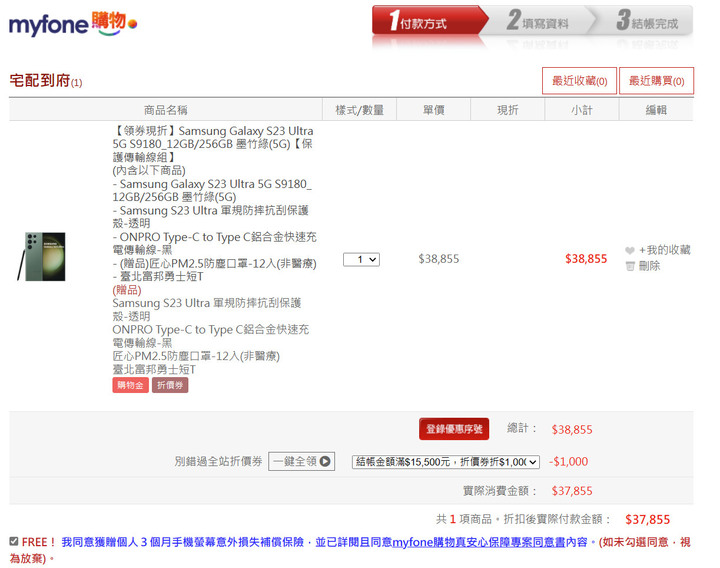Screen dimensions: 720x568
Task: Click the 一鍵全領 coupon button
Action: point(301,461)
